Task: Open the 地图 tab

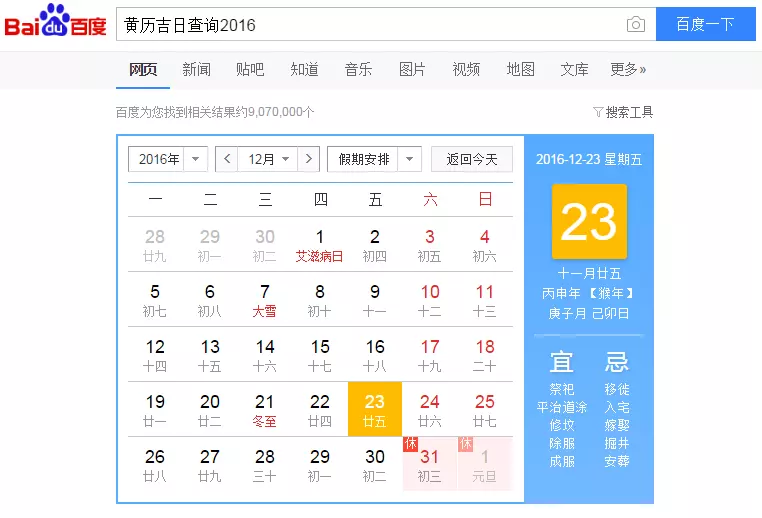Action: coord(520,69)
